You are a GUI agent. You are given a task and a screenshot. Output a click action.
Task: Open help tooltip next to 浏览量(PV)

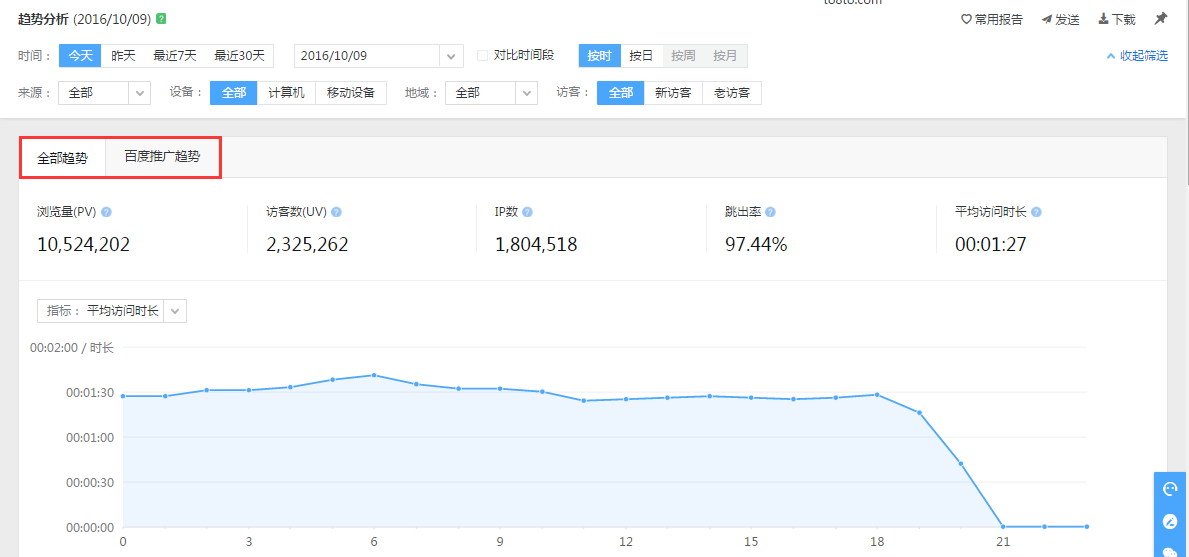tap(106, 212)
